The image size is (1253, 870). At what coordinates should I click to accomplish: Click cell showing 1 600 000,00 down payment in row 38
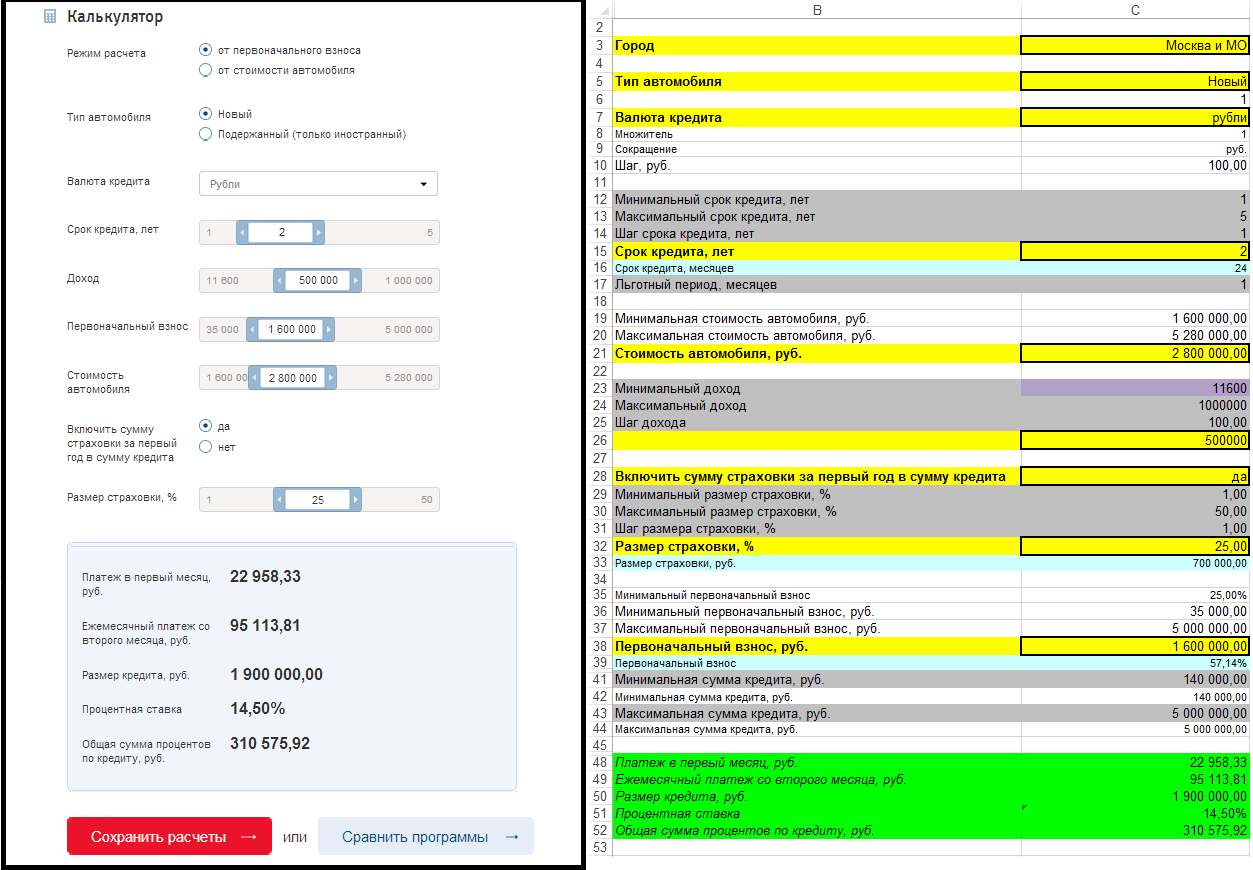coord(1135,646)
